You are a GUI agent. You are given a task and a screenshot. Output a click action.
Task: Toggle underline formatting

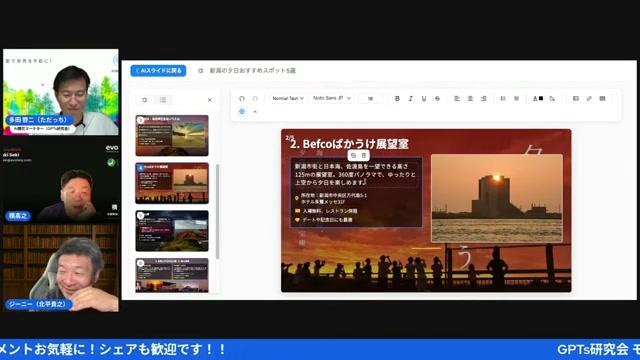pos(424,98)
